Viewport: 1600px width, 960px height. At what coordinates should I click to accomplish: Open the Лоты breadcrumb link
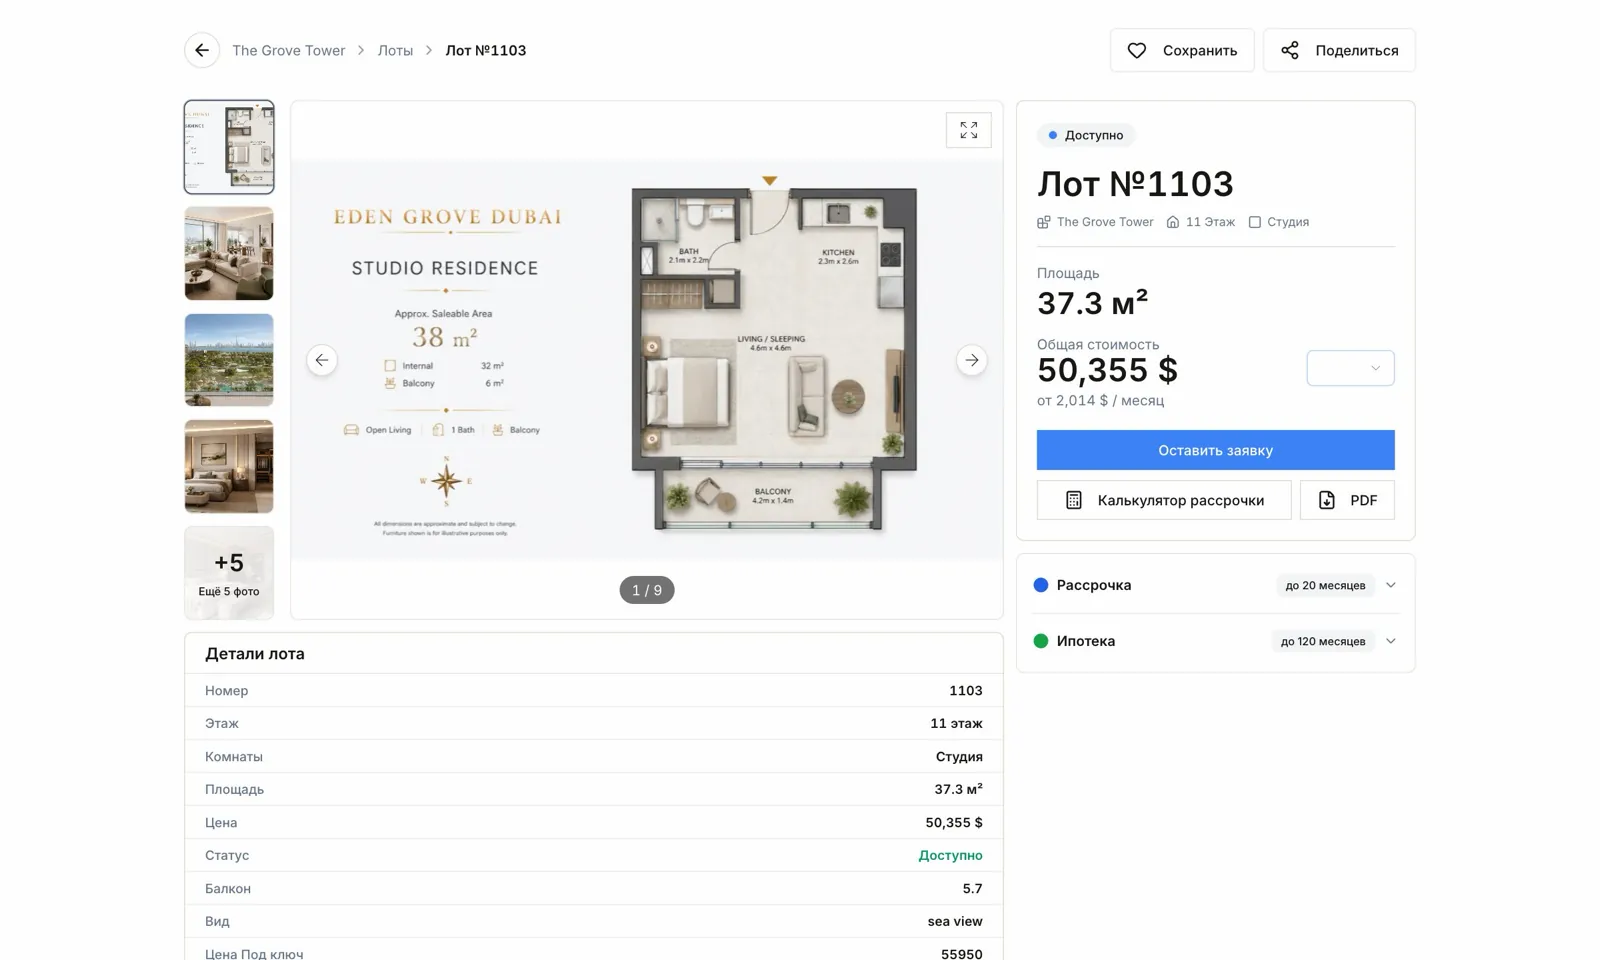click(395, 50)
